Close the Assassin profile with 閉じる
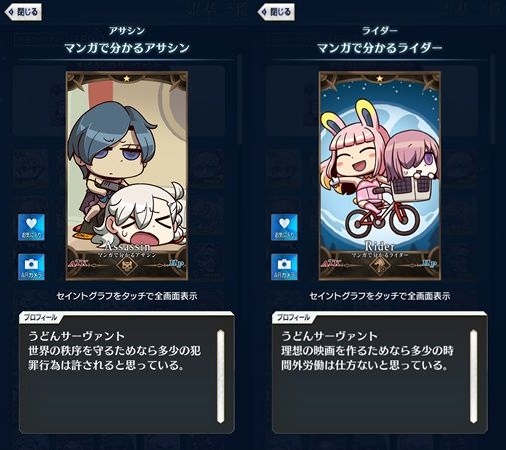Viewport: 506px width, 450px height. point(23,12)
